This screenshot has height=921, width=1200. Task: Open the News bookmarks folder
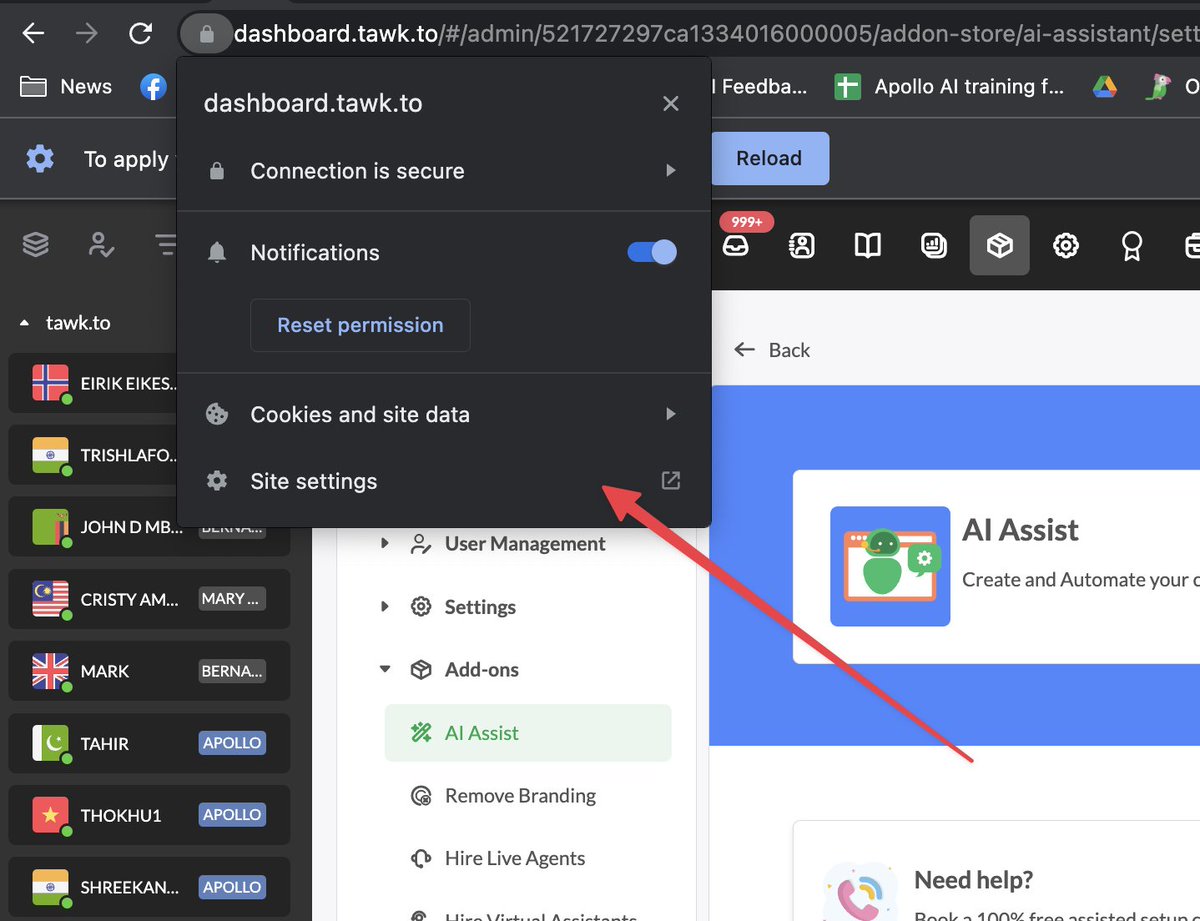pyautogui.click(x=66, y=87)
